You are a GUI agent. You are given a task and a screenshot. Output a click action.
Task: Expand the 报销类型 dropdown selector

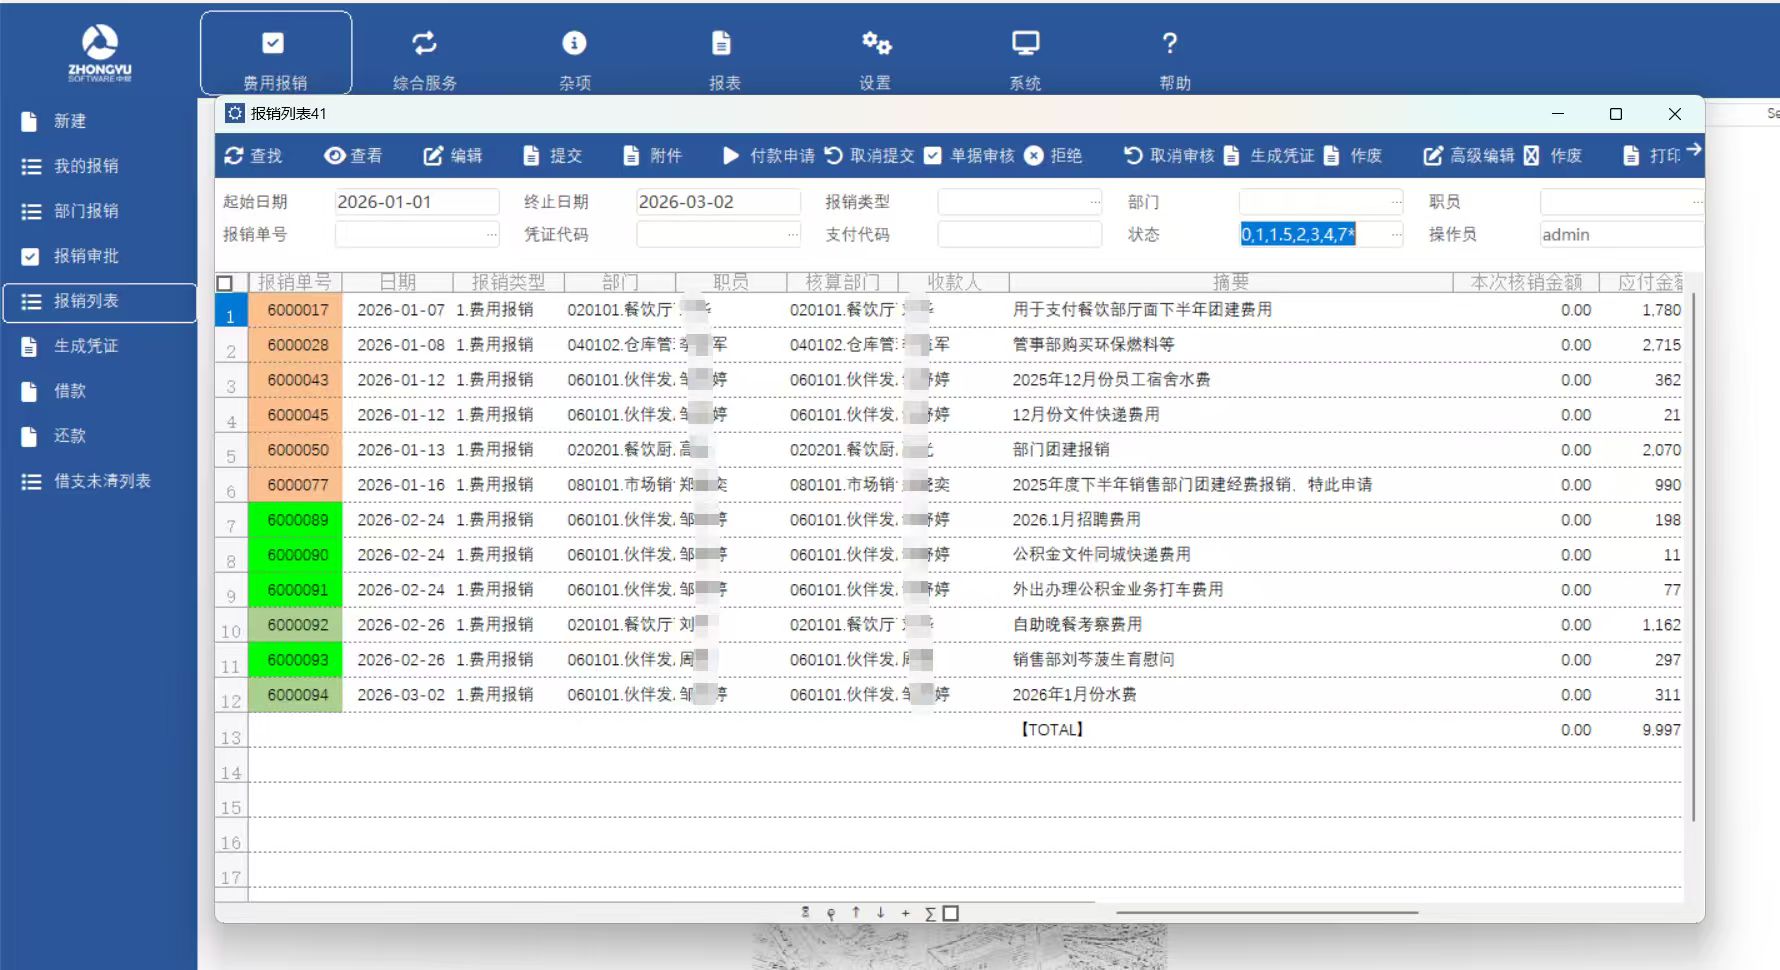tap(1094, 202)
